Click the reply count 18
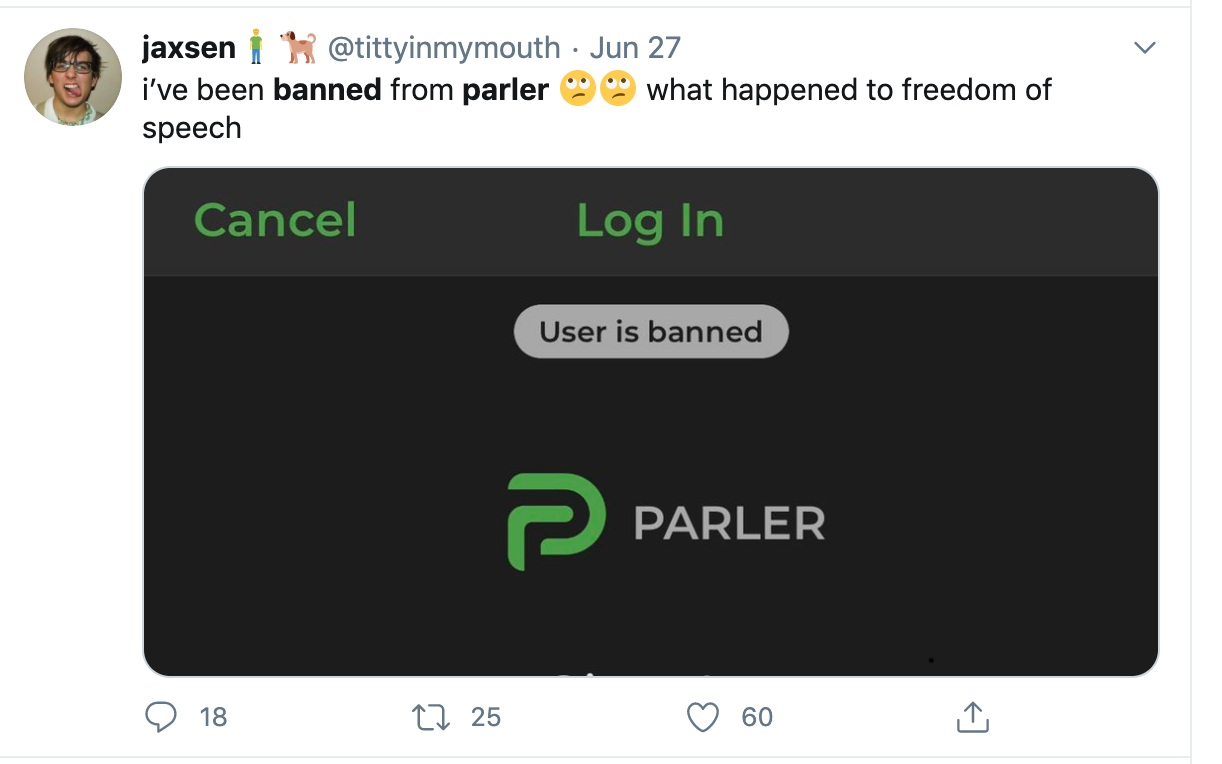1222x764 pixels. [214, 717]
